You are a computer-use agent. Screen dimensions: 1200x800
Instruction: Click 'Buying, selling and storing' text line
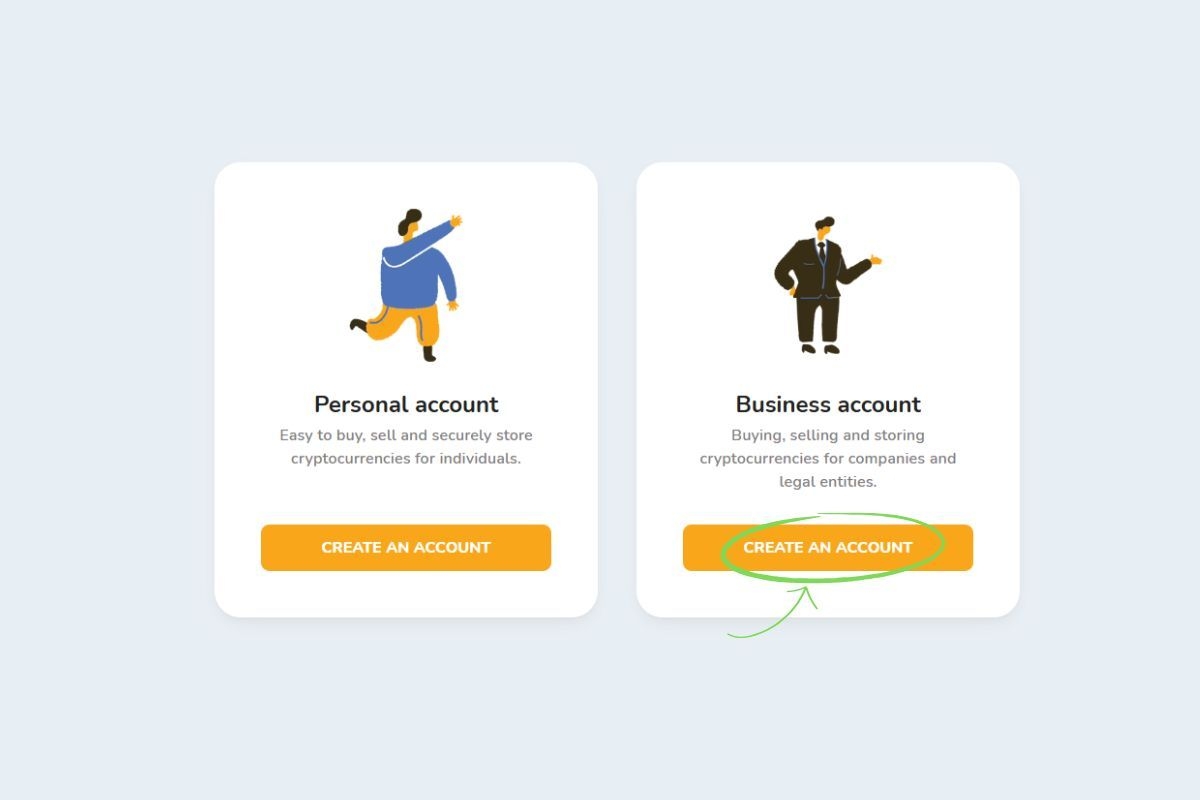pos(828,435)
